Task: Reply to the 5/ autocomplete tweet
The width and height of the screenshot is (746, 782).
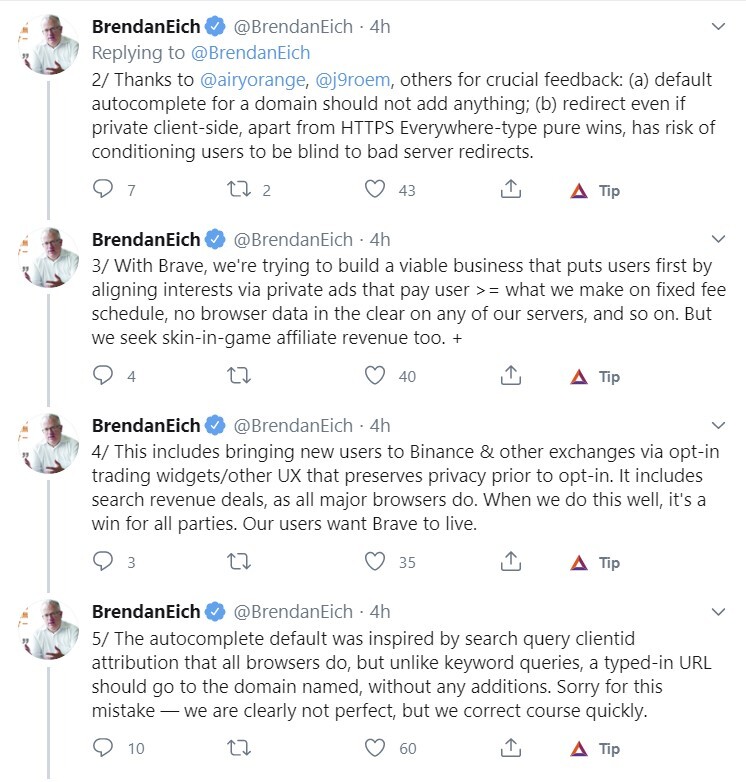Action: [x=103, y=748]
